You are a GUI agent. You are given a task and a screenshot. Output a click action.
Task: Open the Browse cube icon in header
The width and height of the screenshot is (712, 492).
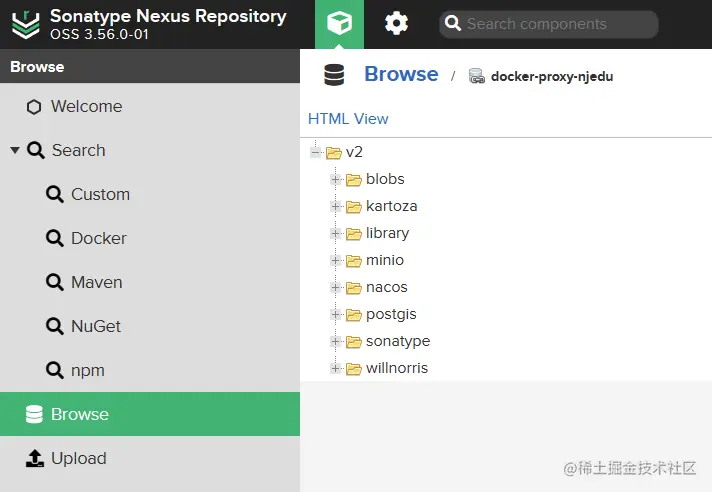tap(339, 24)
